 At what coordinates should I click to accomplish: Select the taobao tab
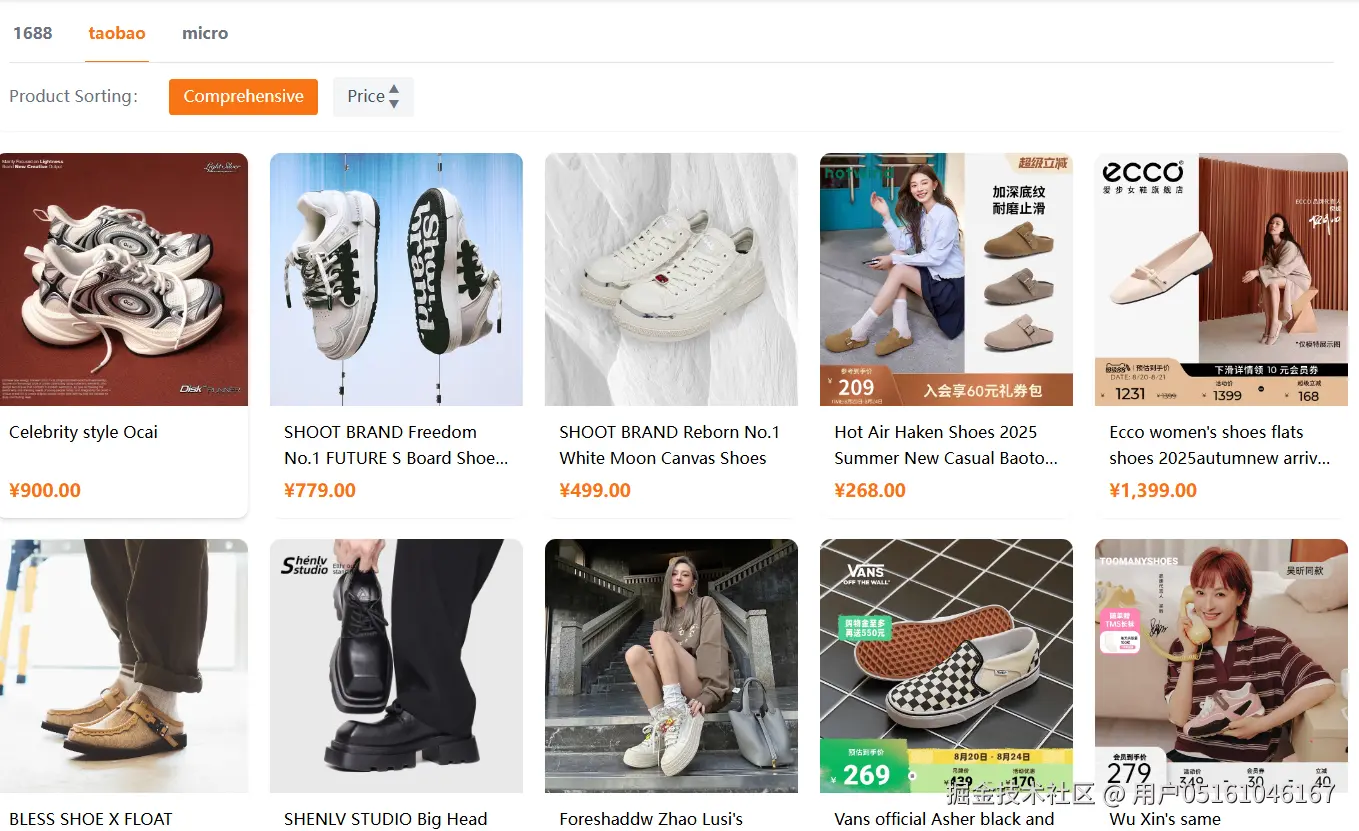[x=117, y=33]
